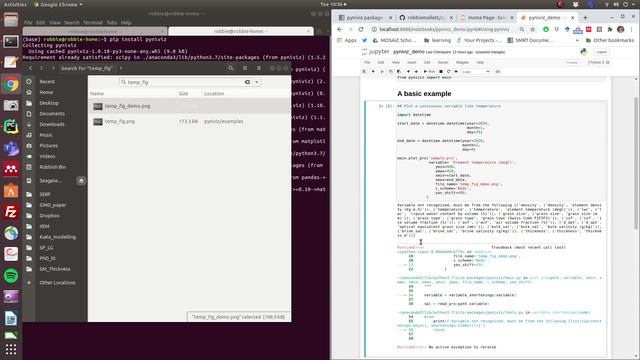Open Chrome zoom magnifier icon in address bar

pos(522,29)
